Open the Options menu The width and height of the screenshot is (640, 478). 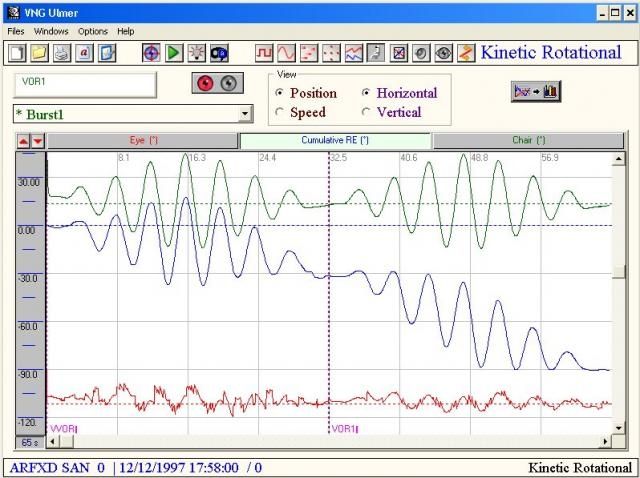point(92,31)
